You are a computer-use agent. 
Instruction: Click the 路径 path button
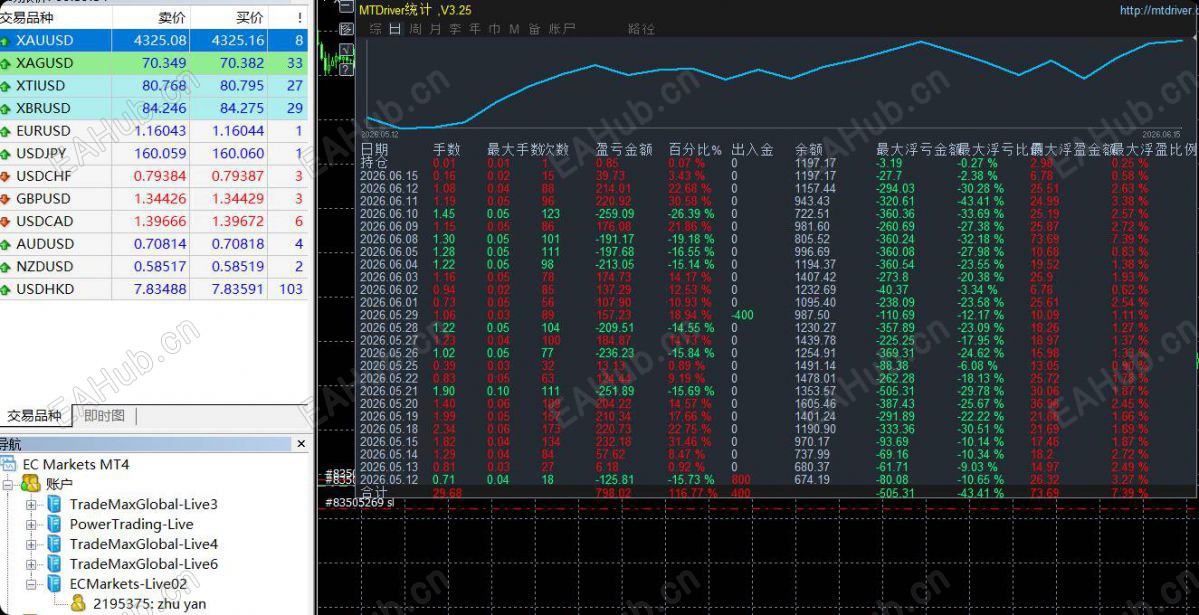642,29
